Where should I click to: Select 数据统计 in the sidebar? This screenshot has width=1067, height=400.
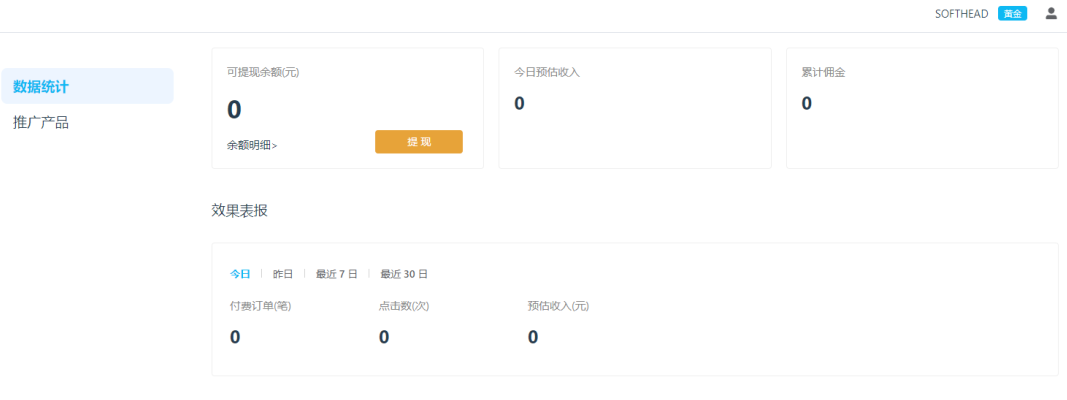coord(87,87)
